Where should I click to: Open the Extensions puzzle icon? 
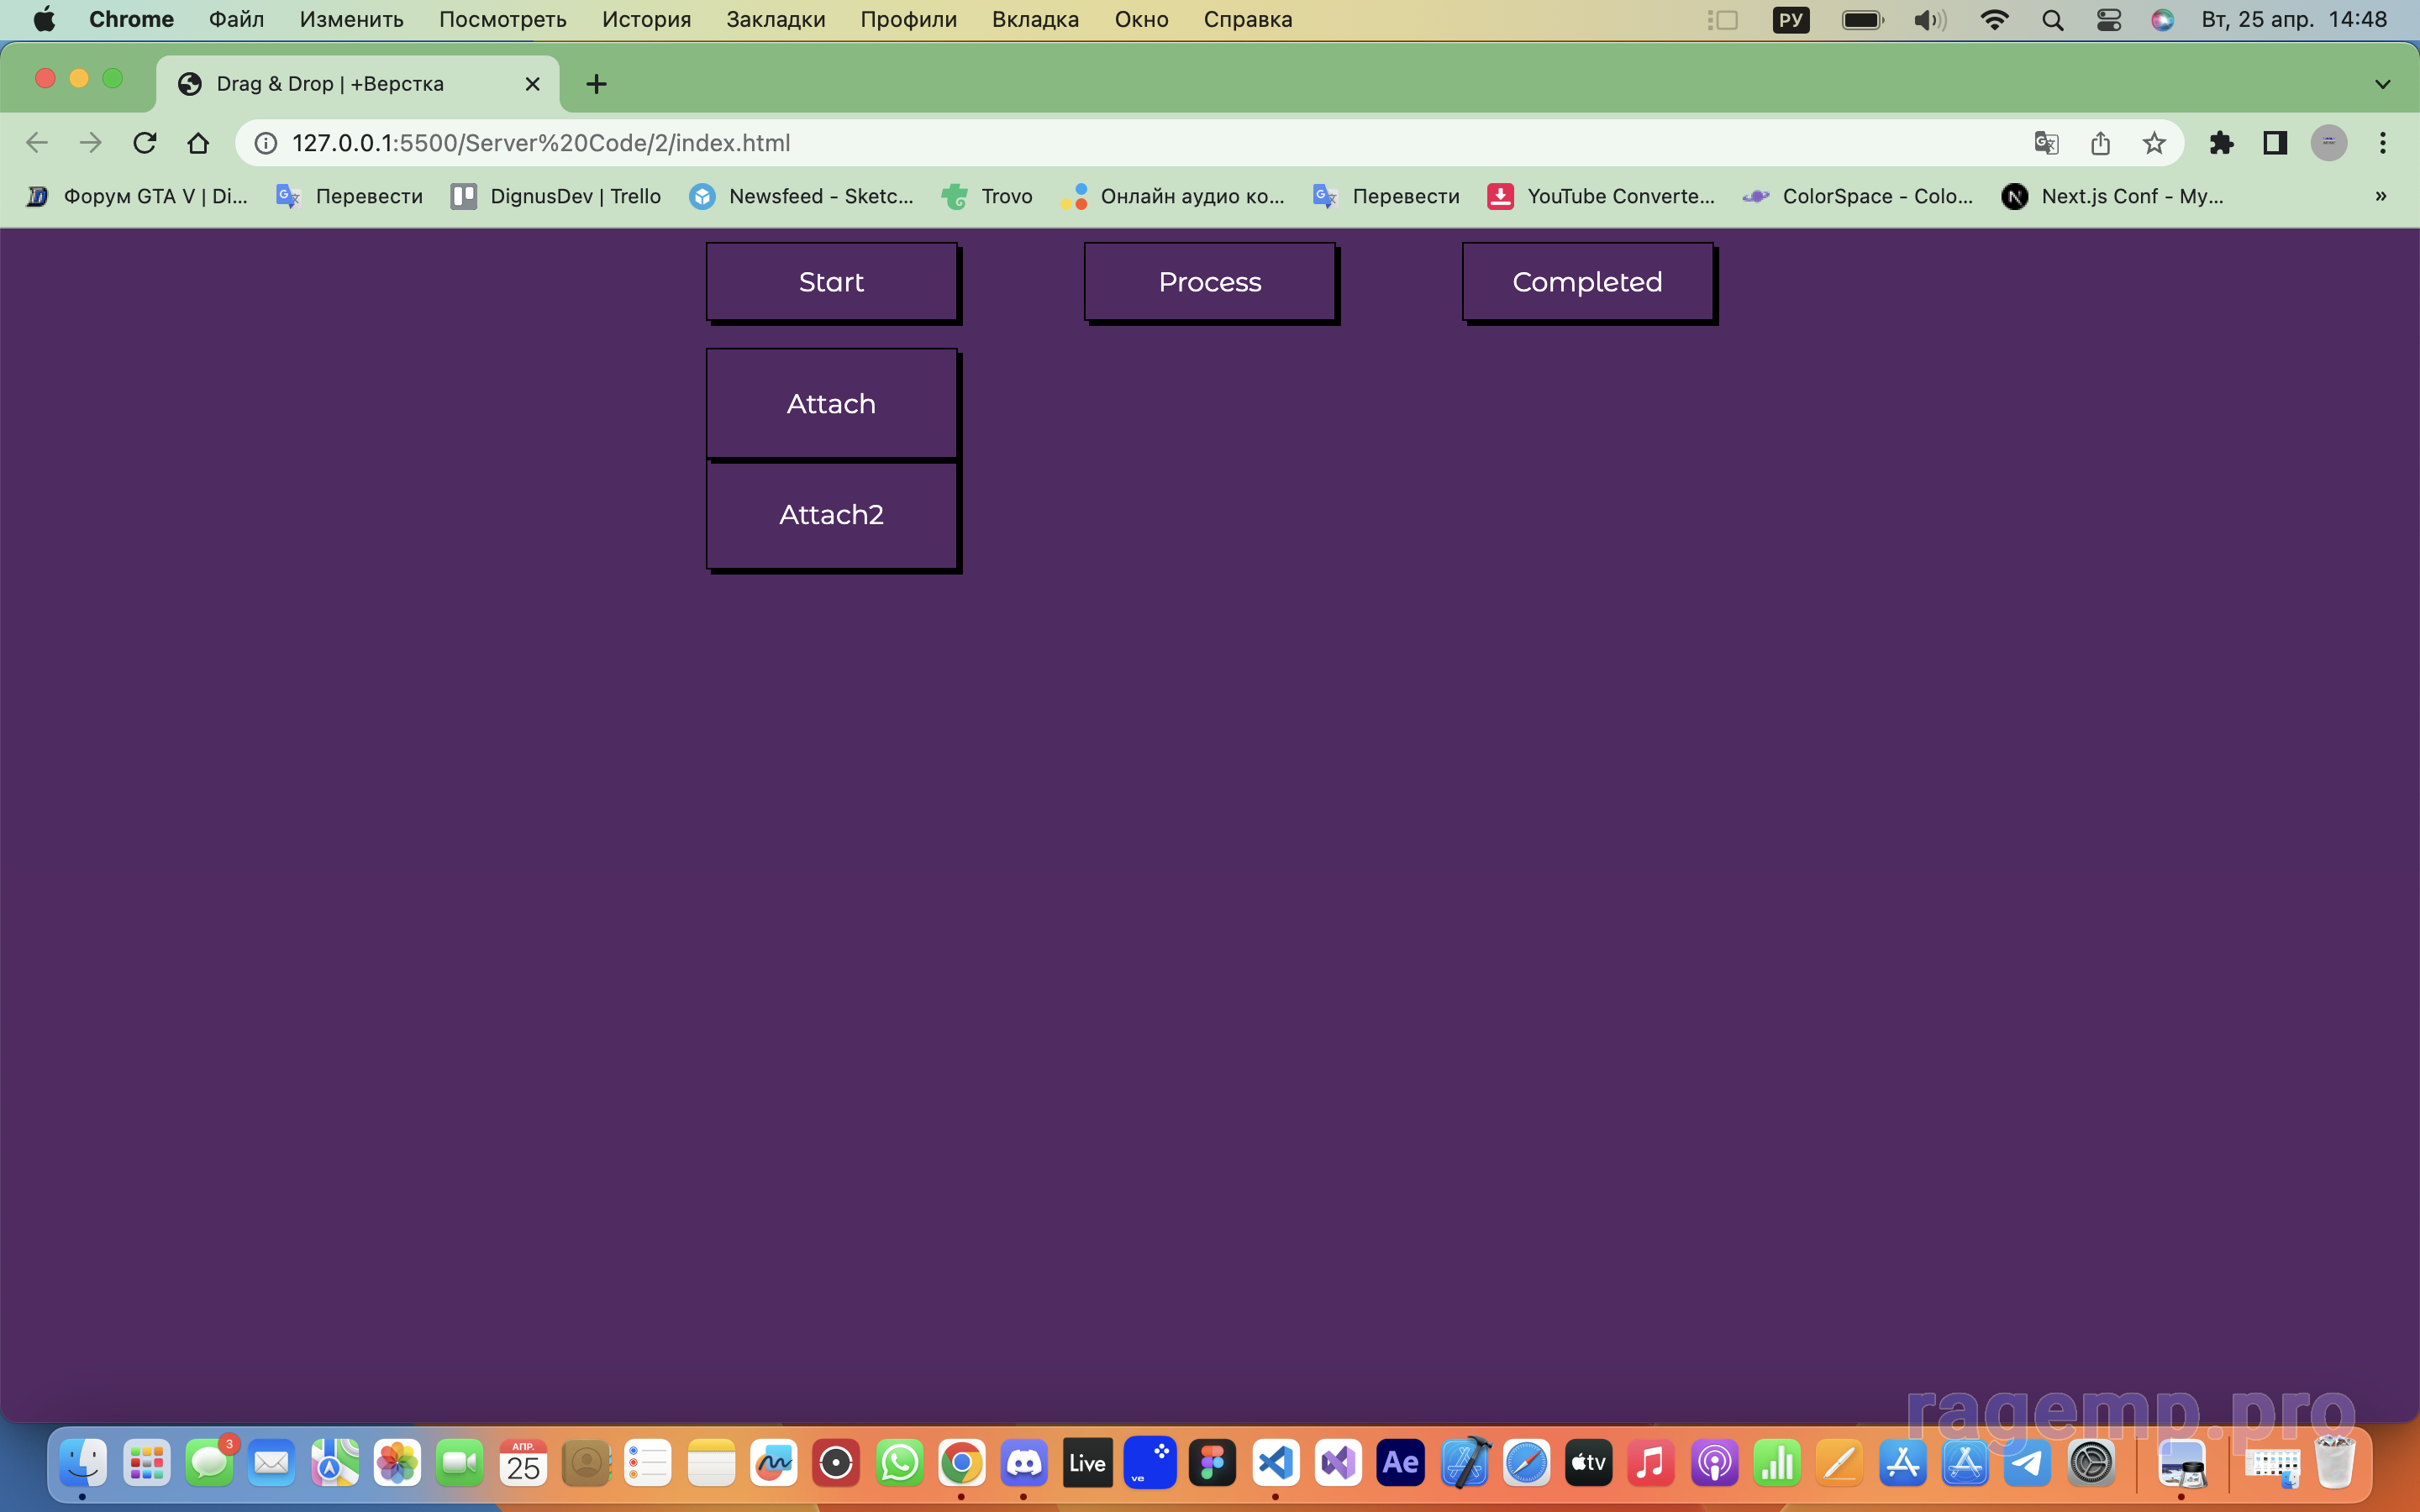pyautogui.click(x=2221, y=143)
